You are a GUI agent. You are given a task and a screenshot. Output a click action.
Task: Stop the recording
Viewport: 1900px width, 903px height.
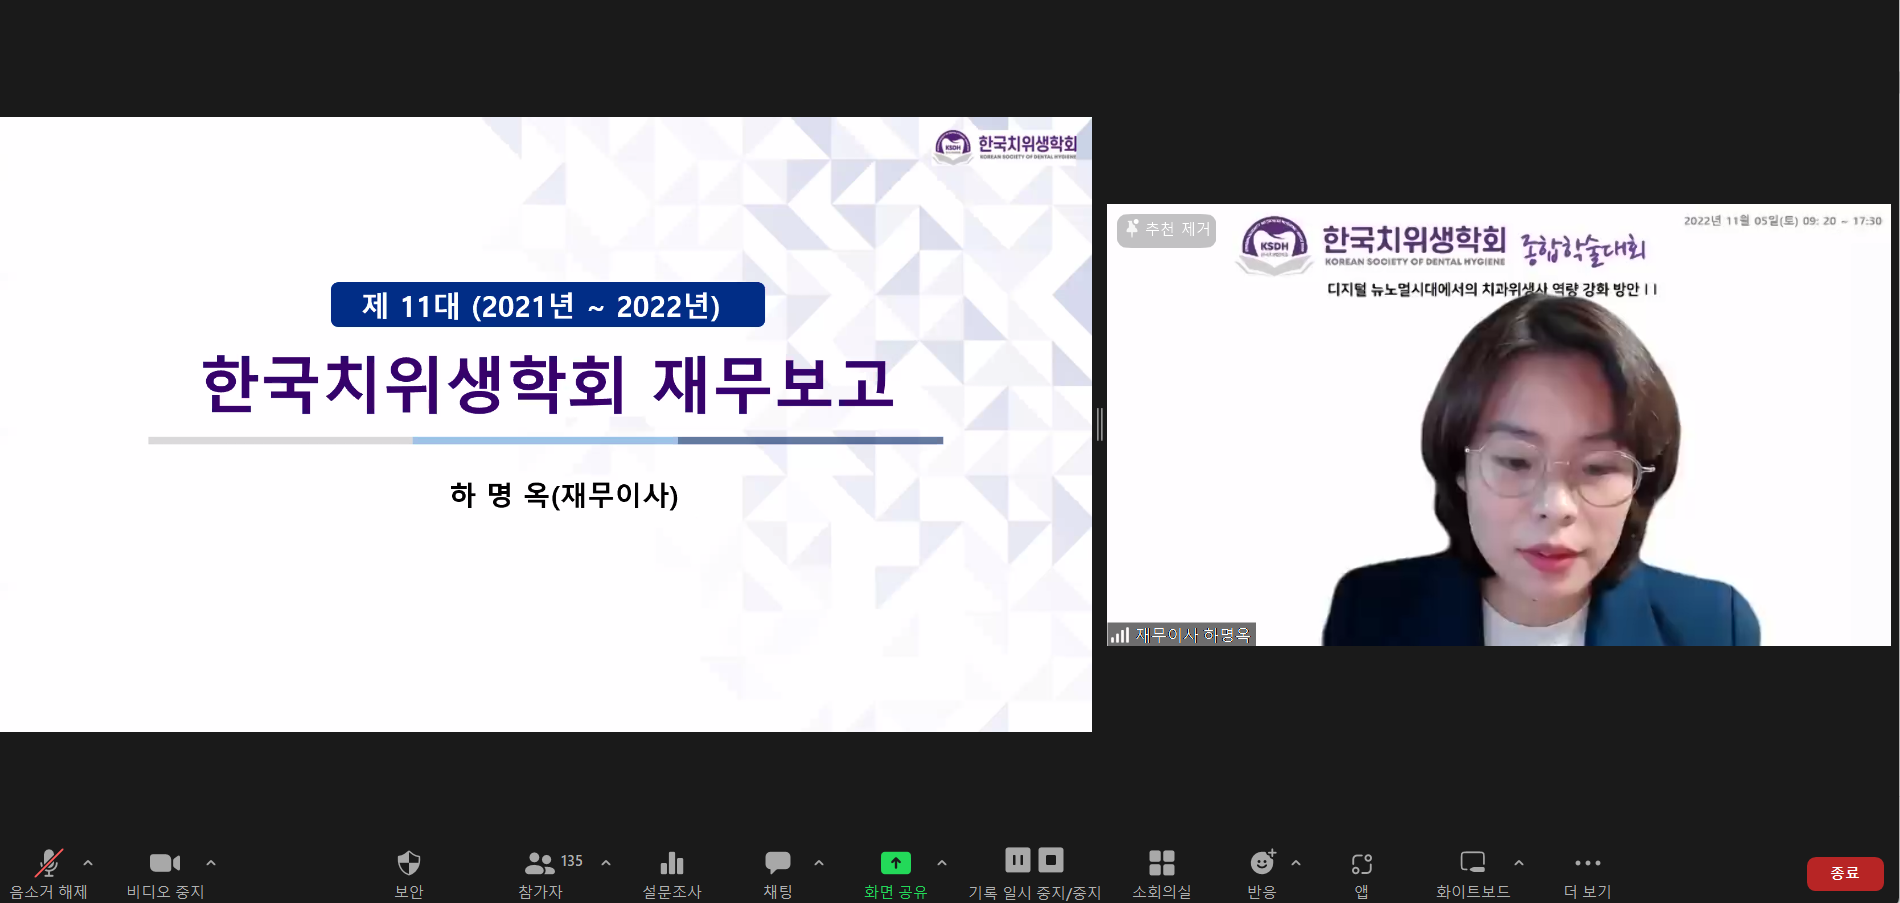click(x=1050, y=860)
